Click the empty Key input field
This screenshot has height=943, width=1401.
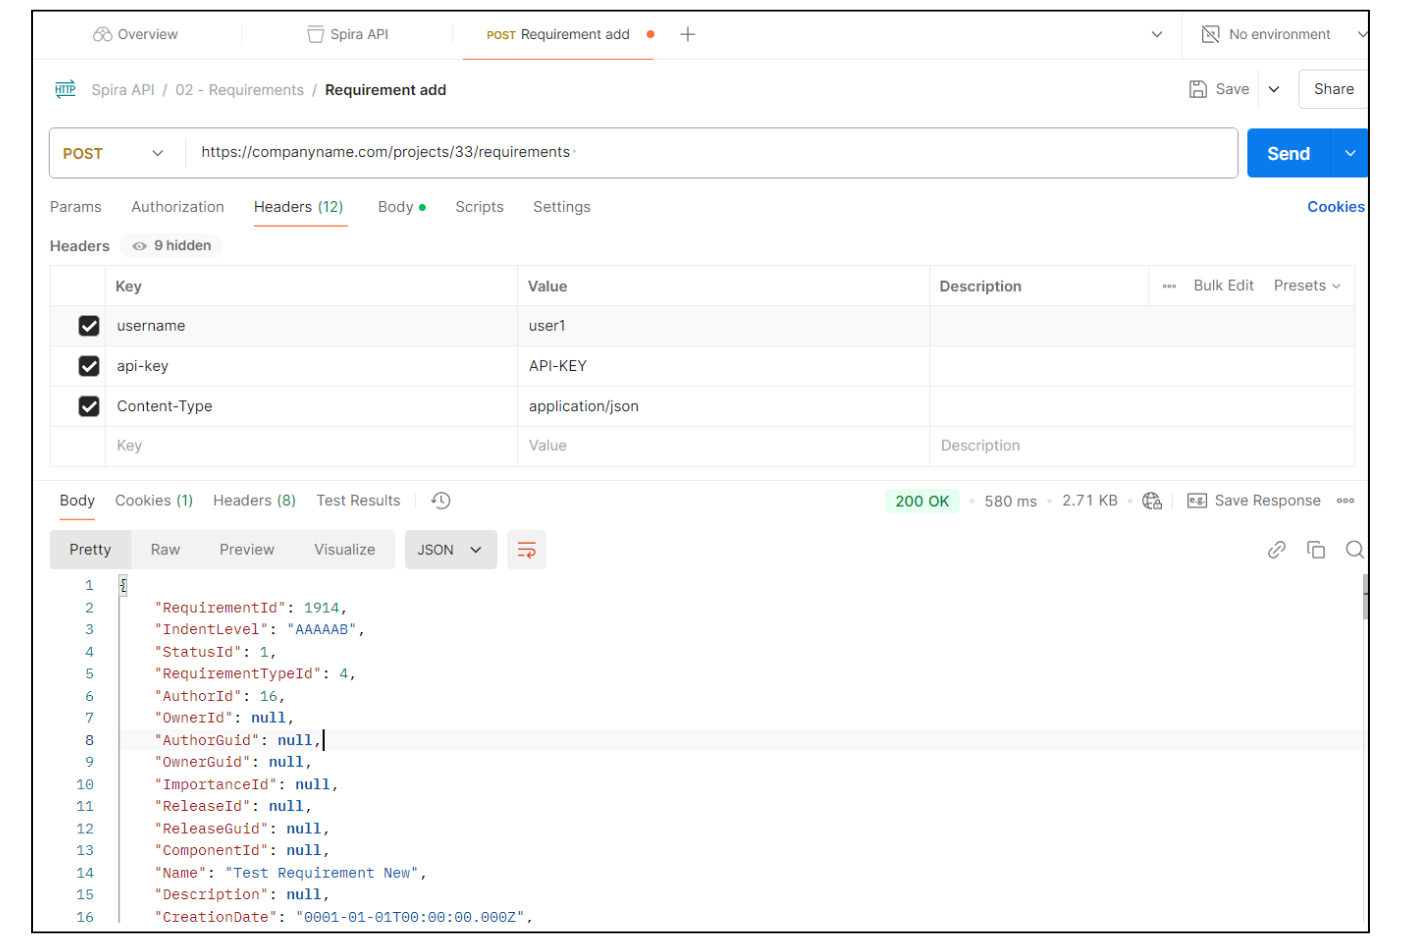[311, 446]
